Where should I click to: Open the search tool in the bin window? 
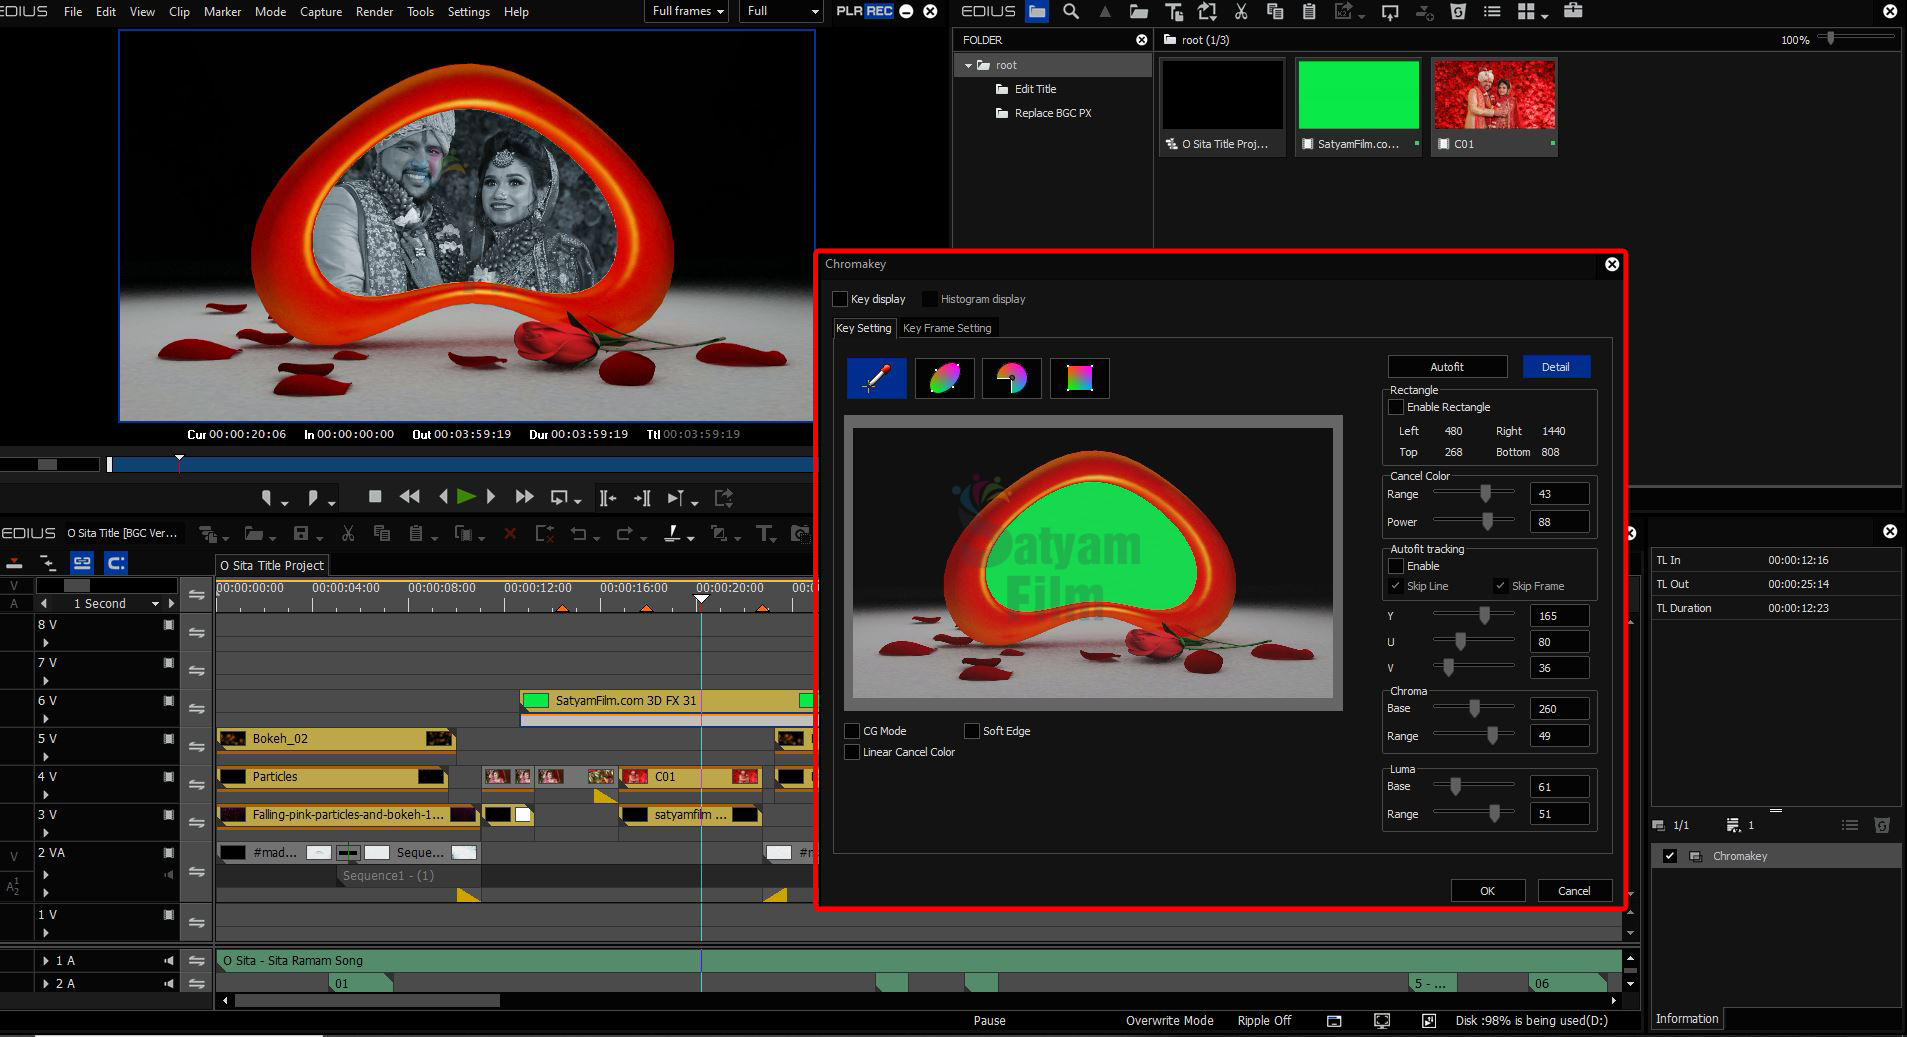(x=1069, y=13)
